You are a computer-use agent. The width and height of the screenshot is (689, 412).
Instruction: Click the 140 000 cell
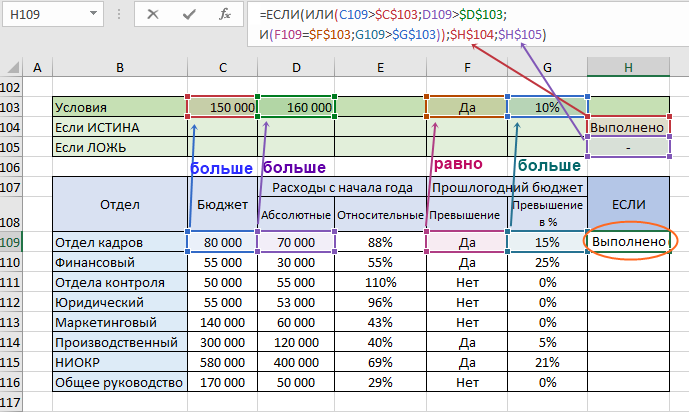222,322
